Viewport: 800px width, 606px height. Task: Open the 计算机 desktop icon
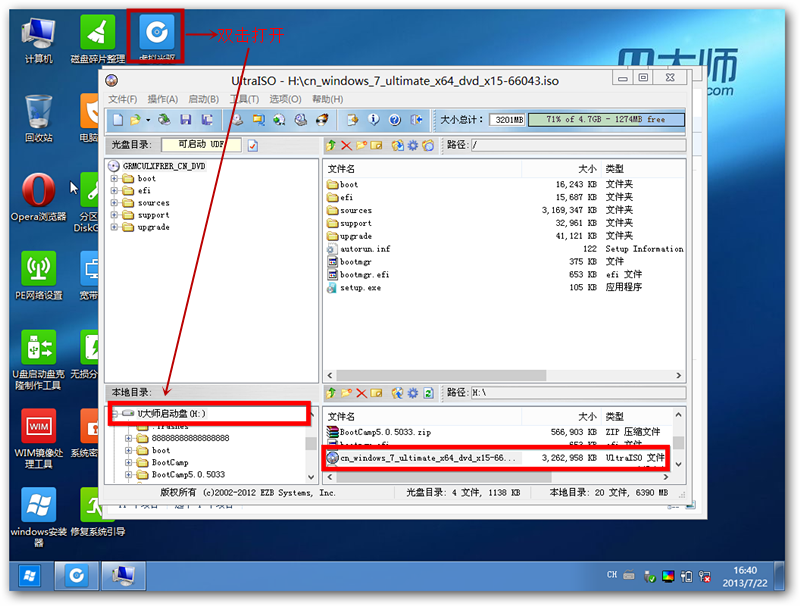tap(38, 41)
